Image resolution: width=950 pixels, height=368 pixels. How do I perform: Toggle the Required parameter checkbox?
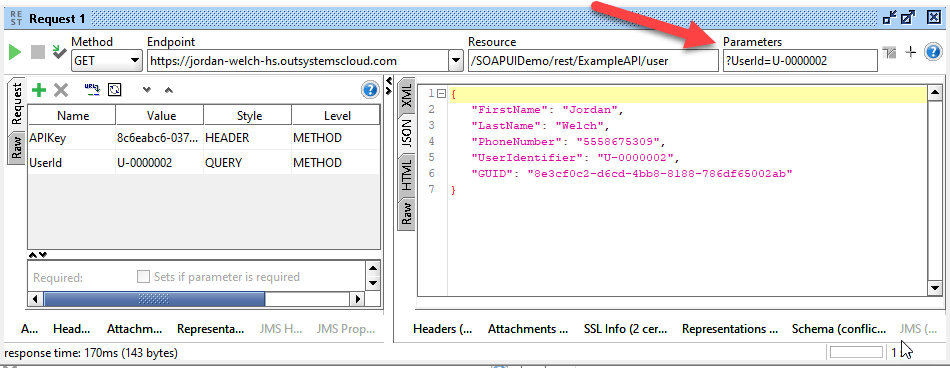[143, 277]
